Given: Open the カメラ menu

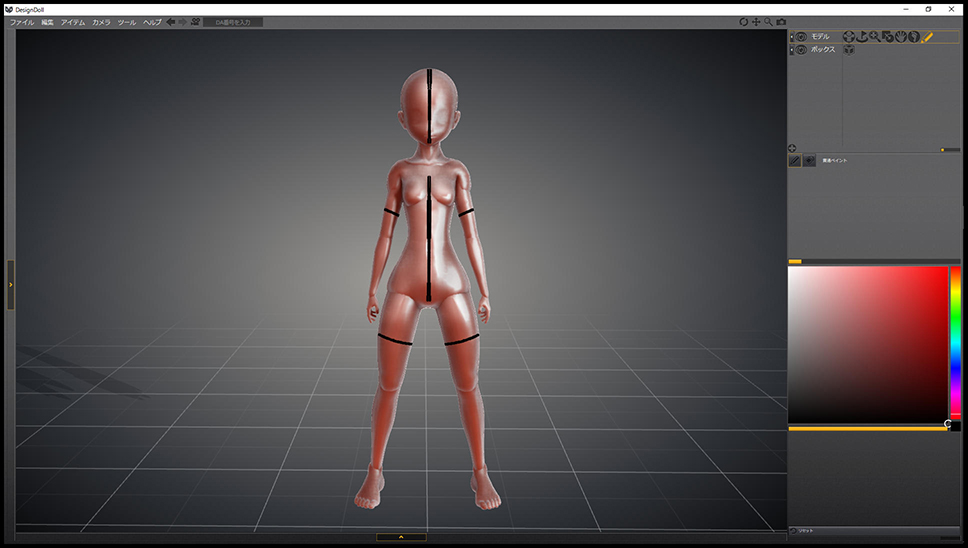Looking at the screenshot, I should [101, 22].
